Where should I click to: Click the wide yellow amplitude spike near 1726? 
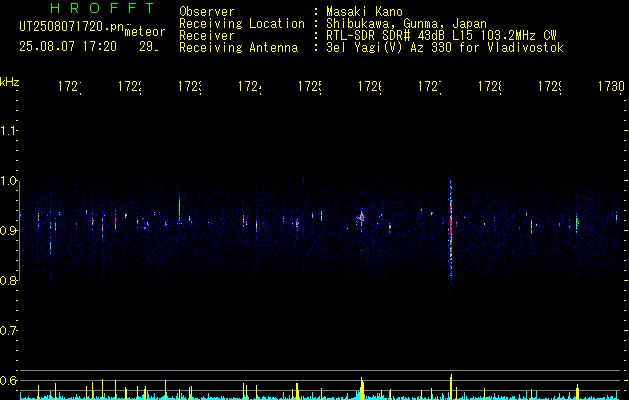tap(362, 388)
